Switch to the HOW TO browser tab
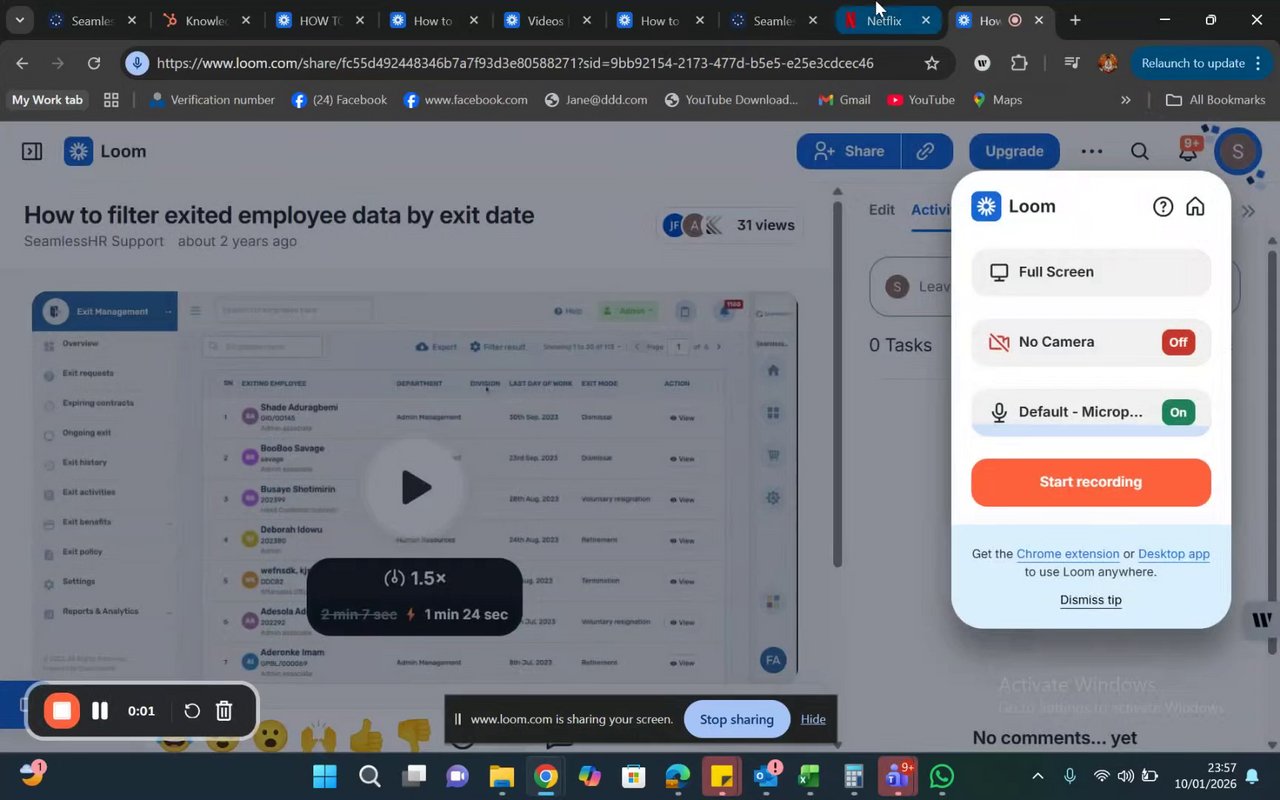 [x=321, y=20]
